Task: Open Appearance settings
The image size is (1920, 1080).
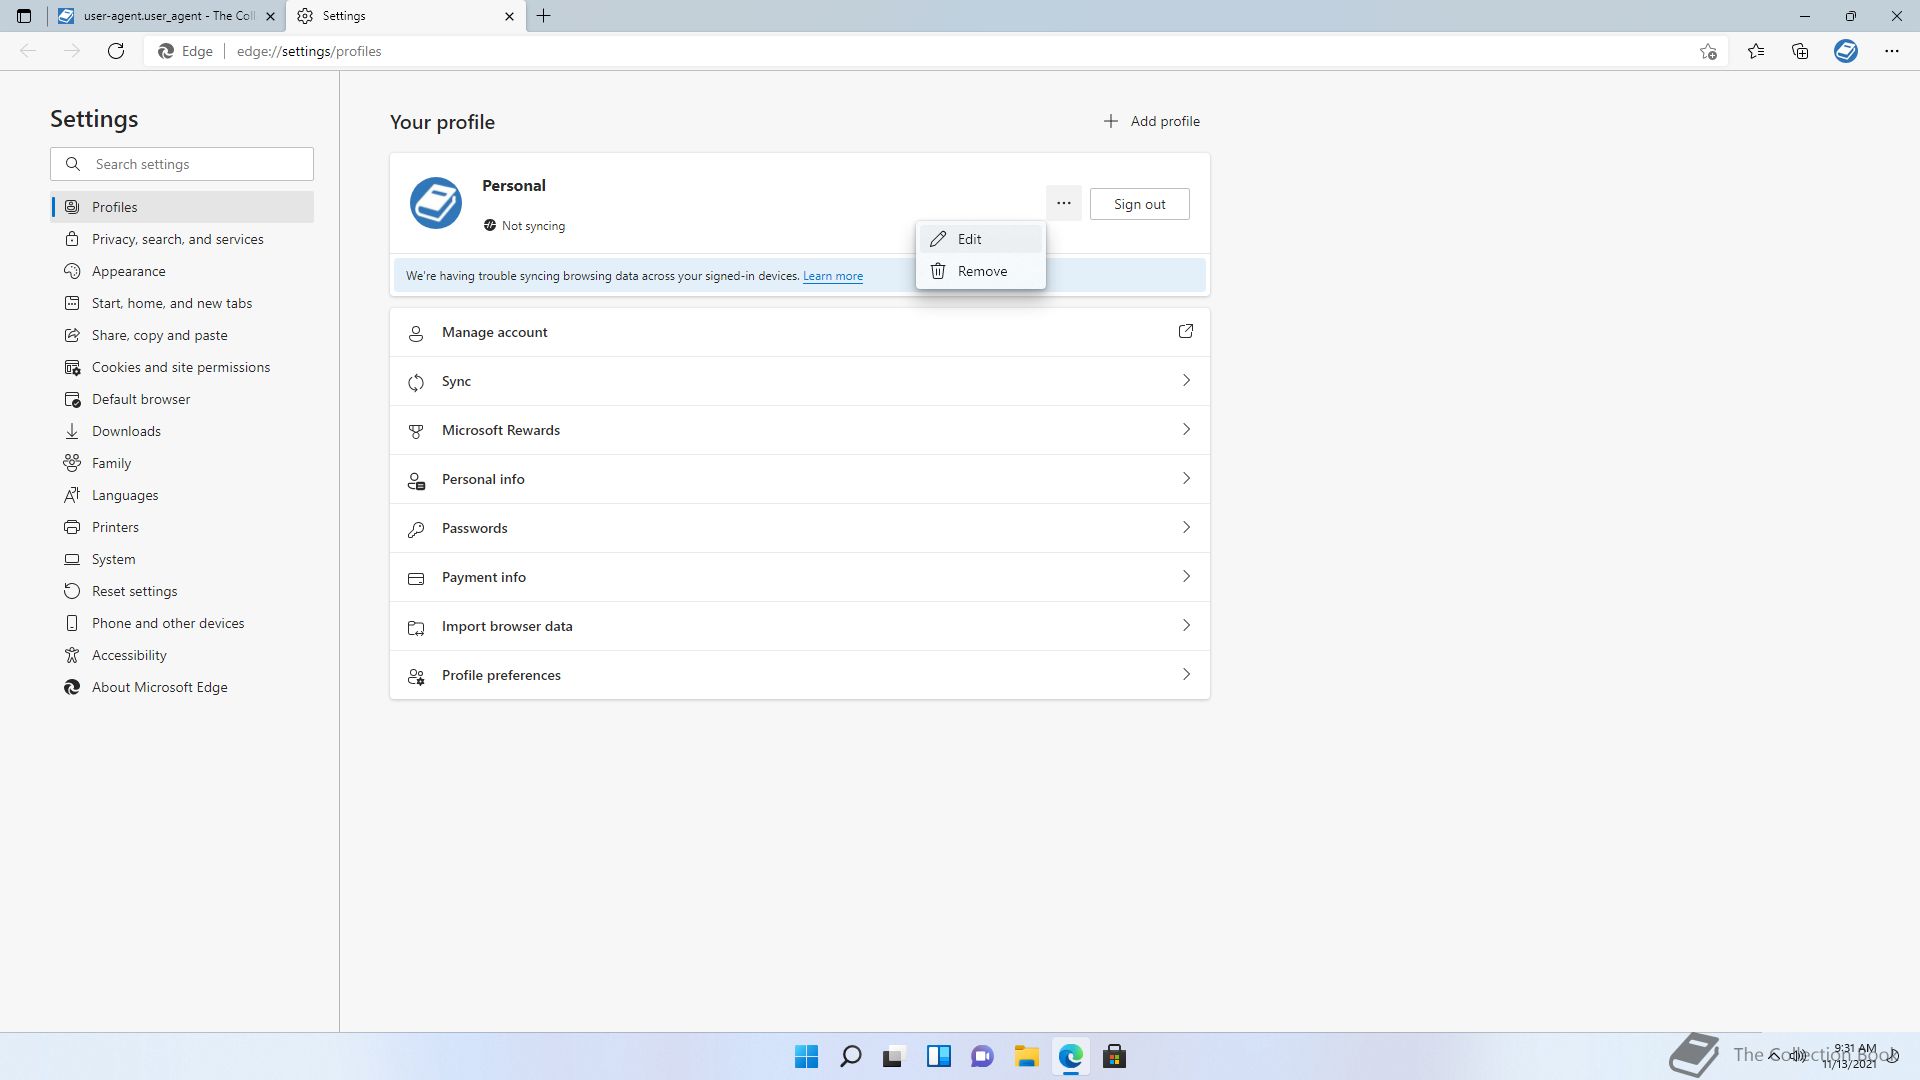Action: 182,271
